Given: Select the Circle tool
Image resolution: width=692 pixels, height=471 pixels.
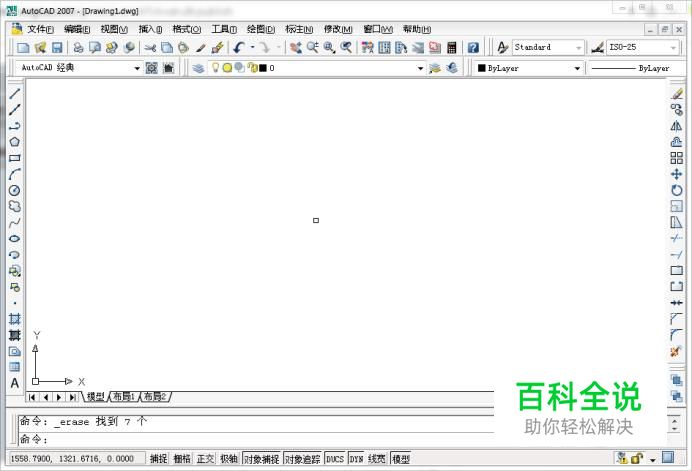Looking at the screenshot, I should (x=15, y=190).
